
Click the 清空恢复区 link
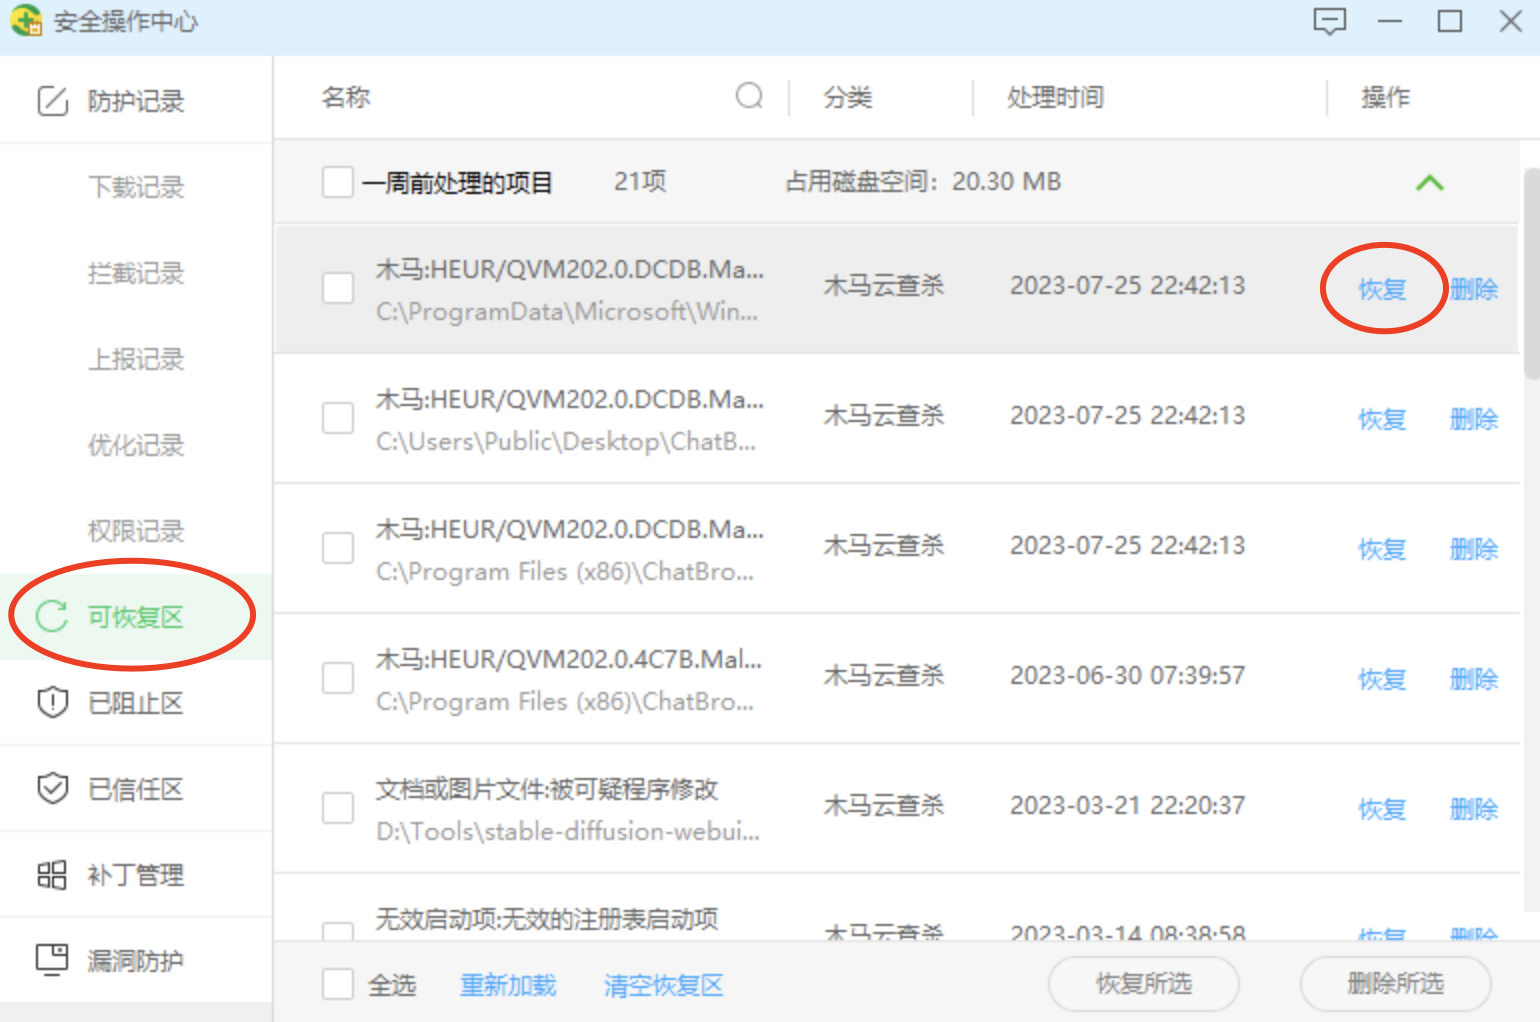[663, 985]
